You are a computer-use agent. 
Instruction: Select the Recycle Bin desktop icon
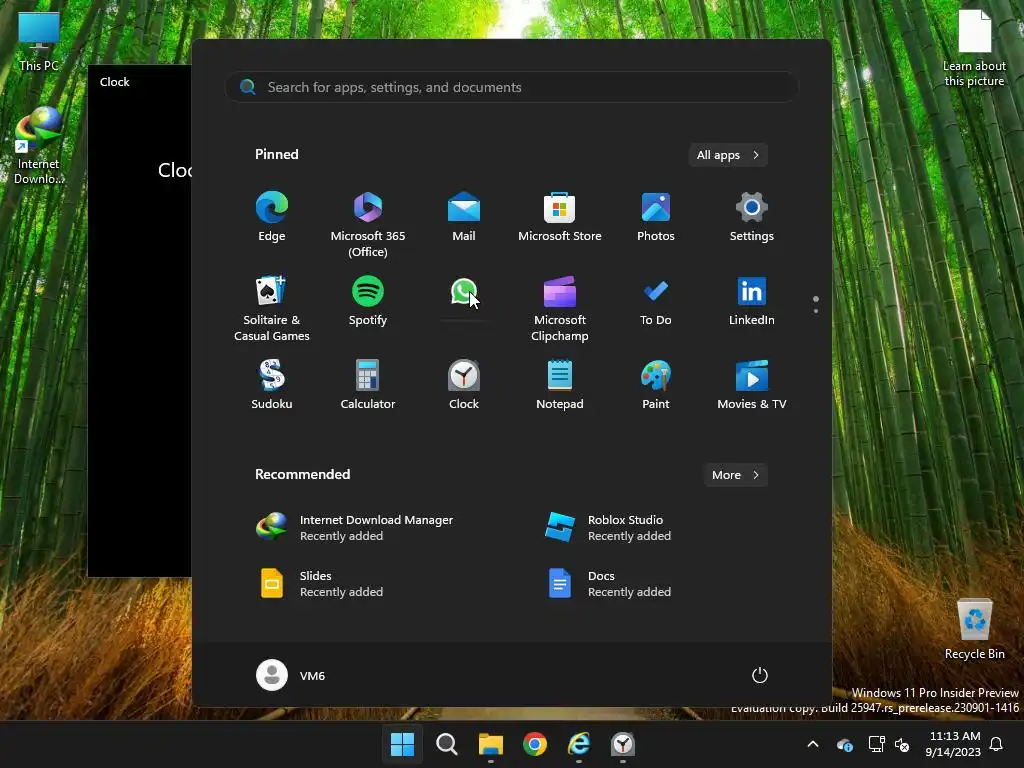coord(974,629)
